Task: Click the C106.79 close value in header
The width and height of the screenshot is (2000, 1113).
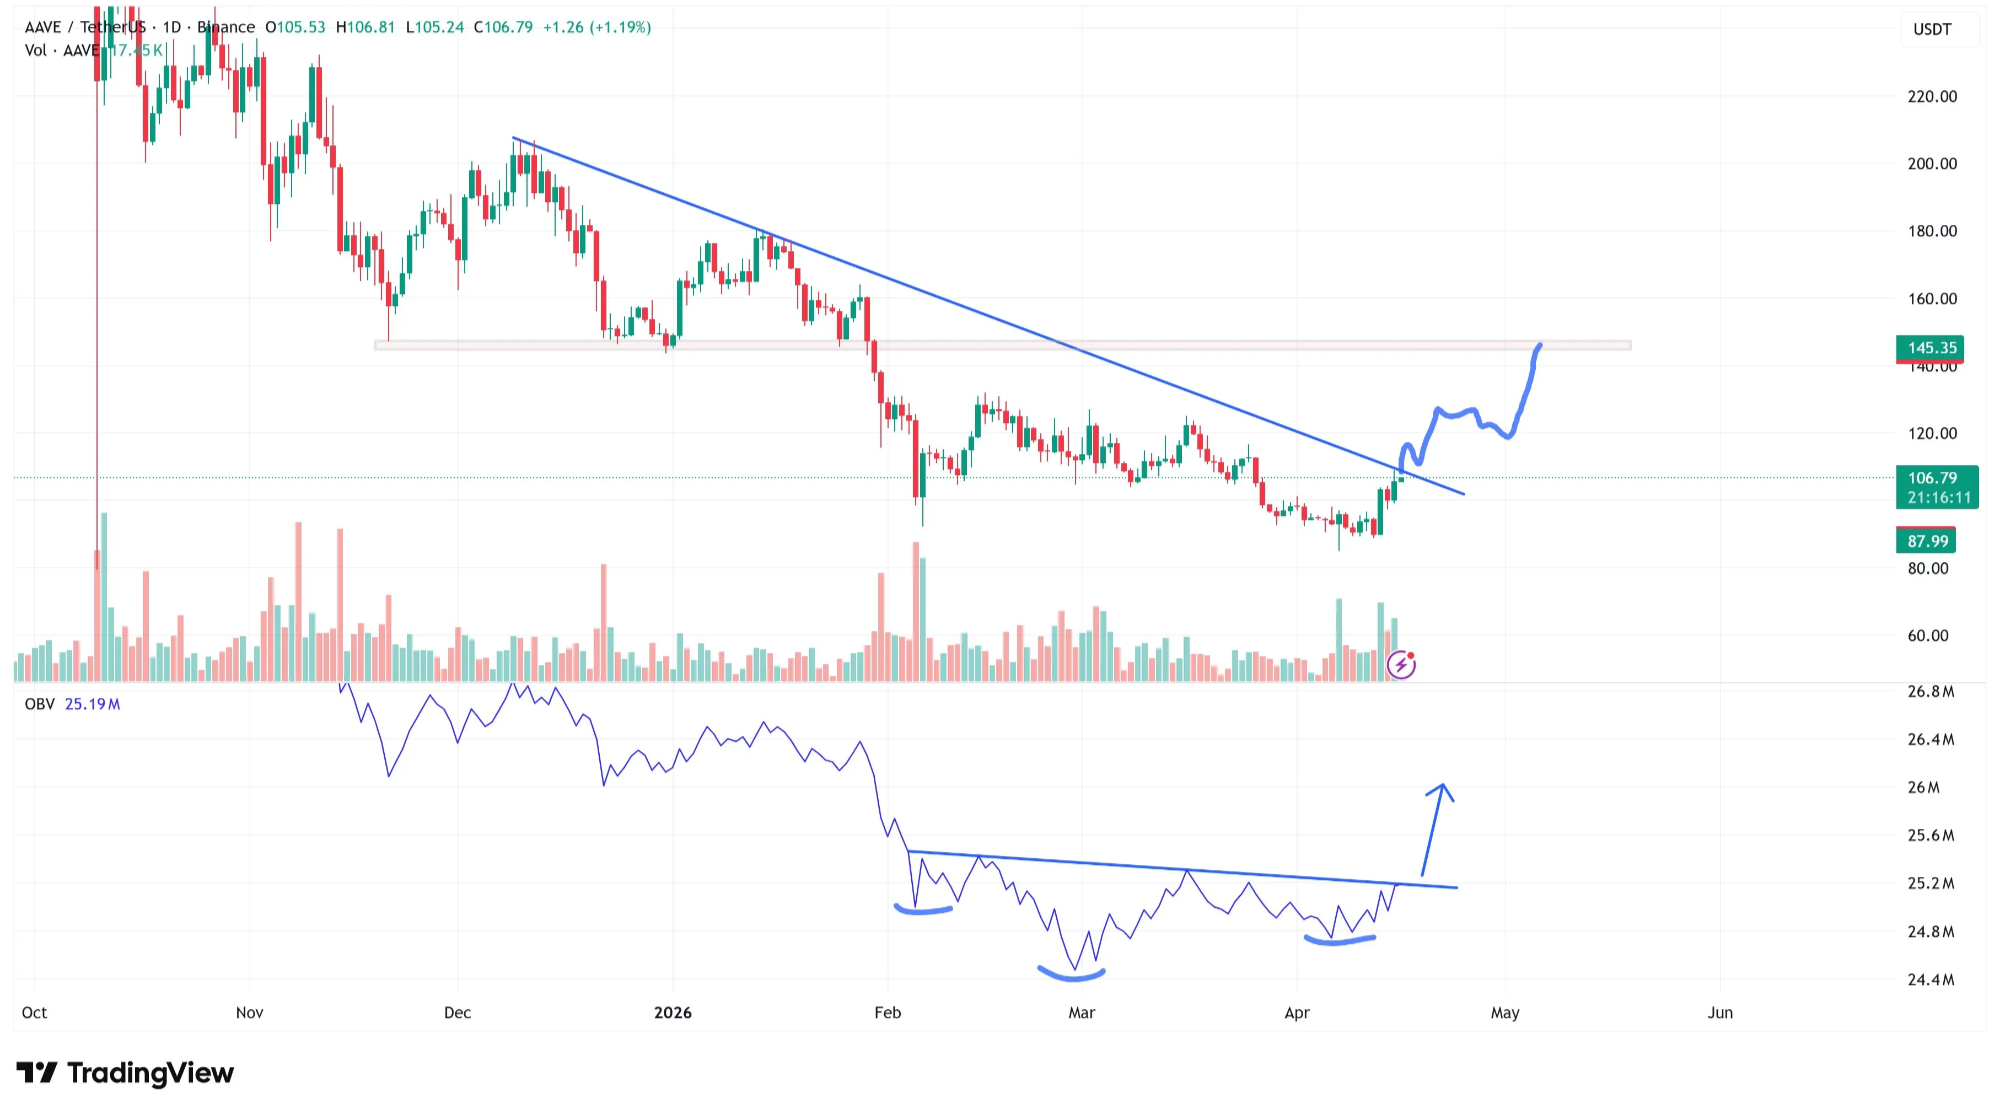Action: tap(503, 27)
